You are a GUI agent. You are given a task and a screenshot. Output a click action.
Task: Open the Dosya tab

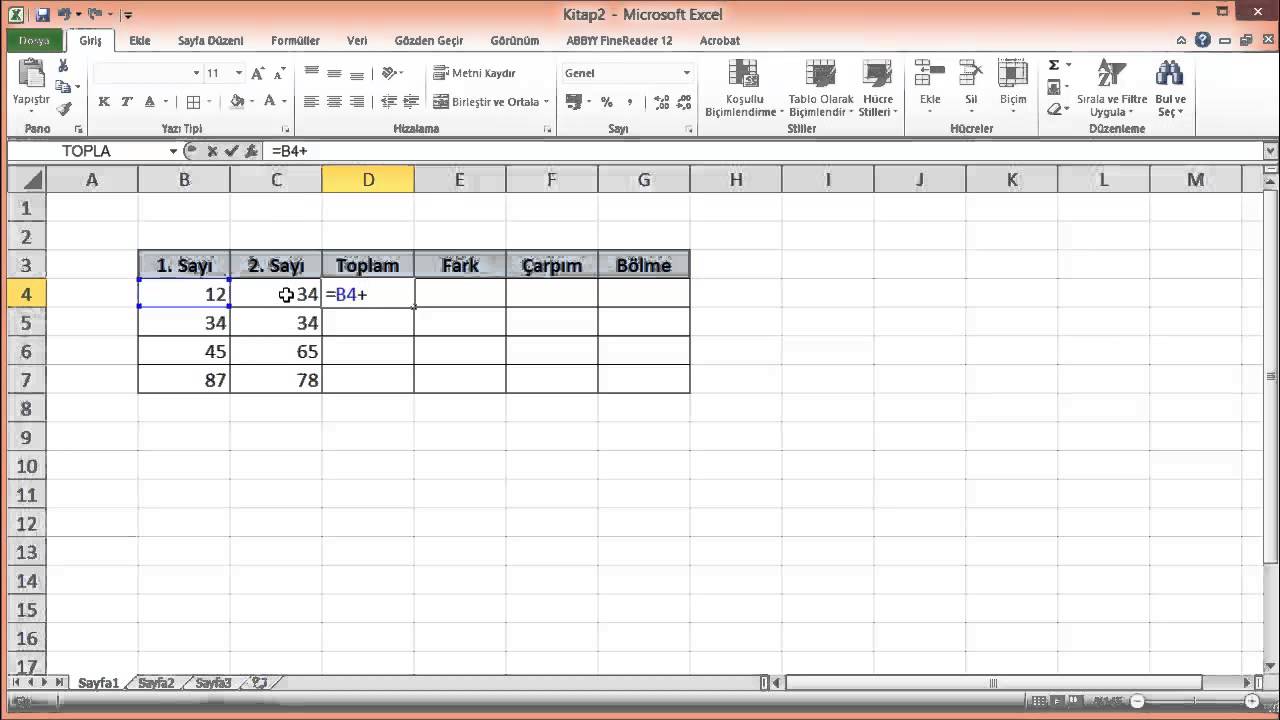pos(34,40)
